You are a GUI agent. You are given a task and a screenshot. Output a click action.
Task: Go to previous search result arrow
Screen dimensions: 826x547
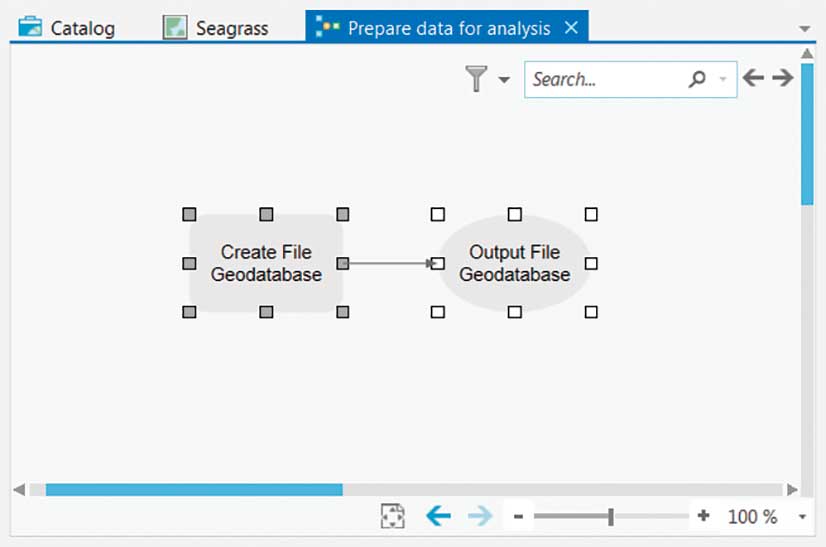[753, 78]
